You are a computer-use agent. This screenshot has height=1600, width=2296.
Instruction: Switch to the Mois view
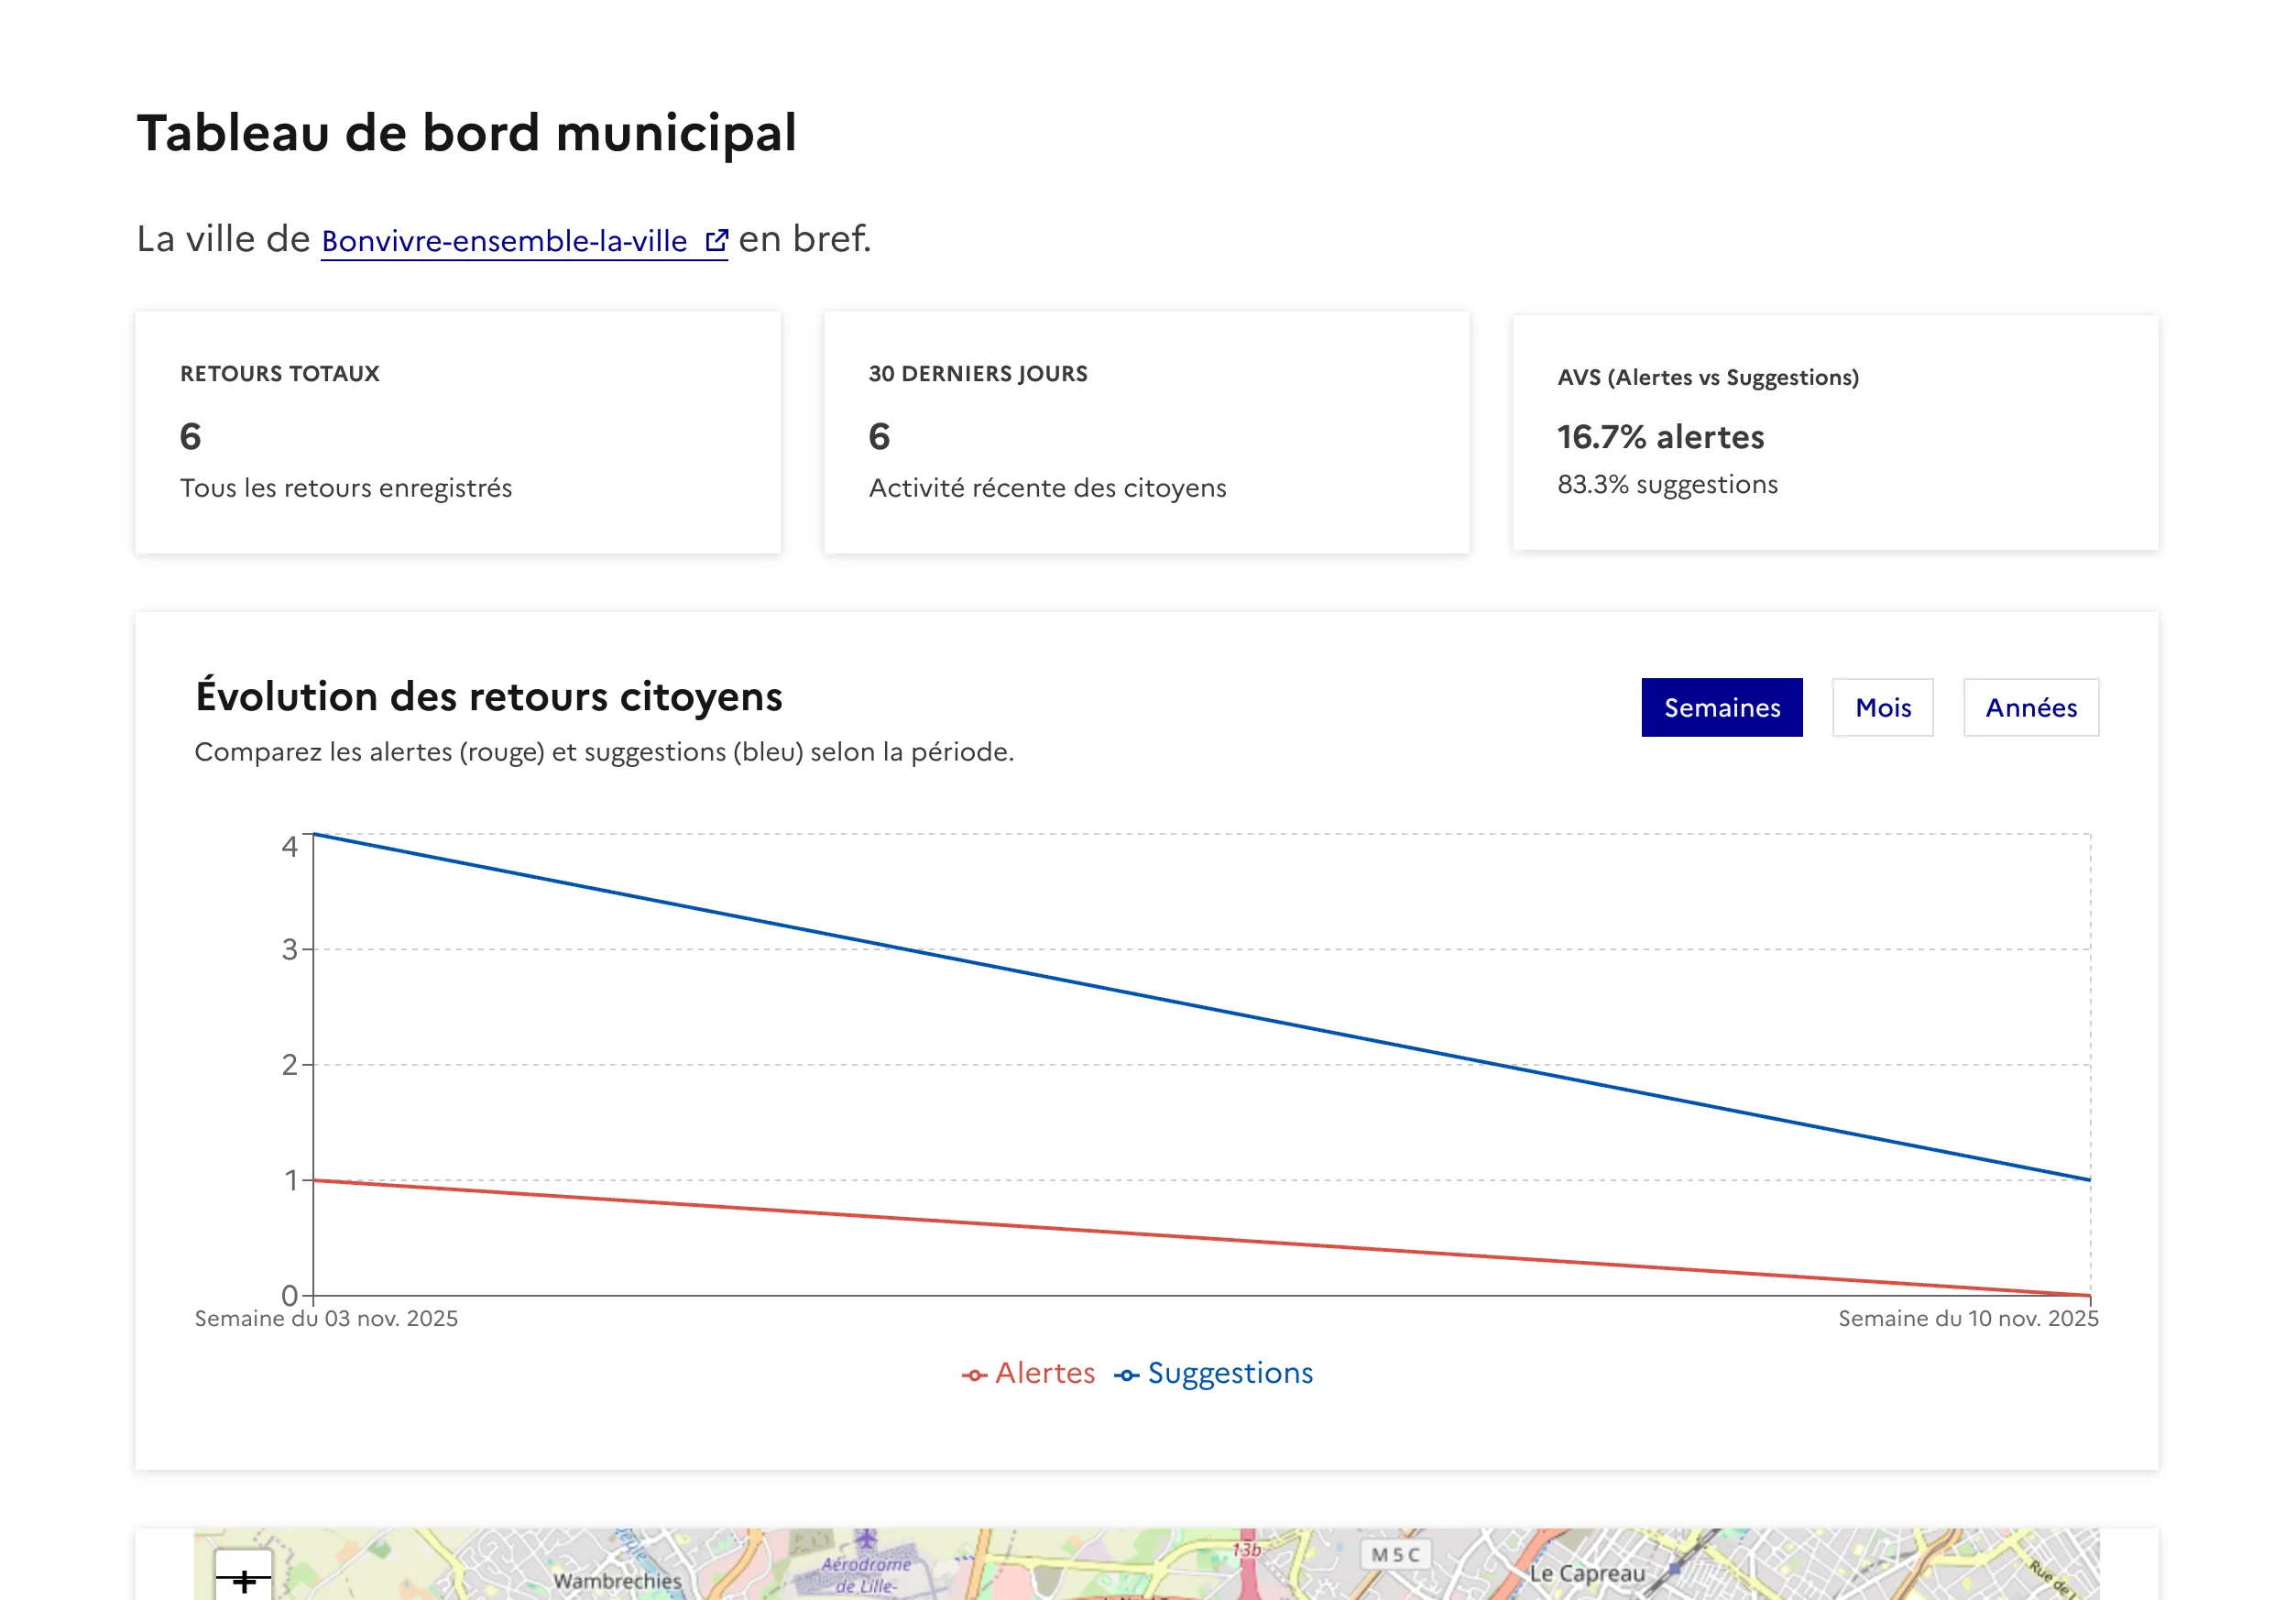(x=1882, y=708)
